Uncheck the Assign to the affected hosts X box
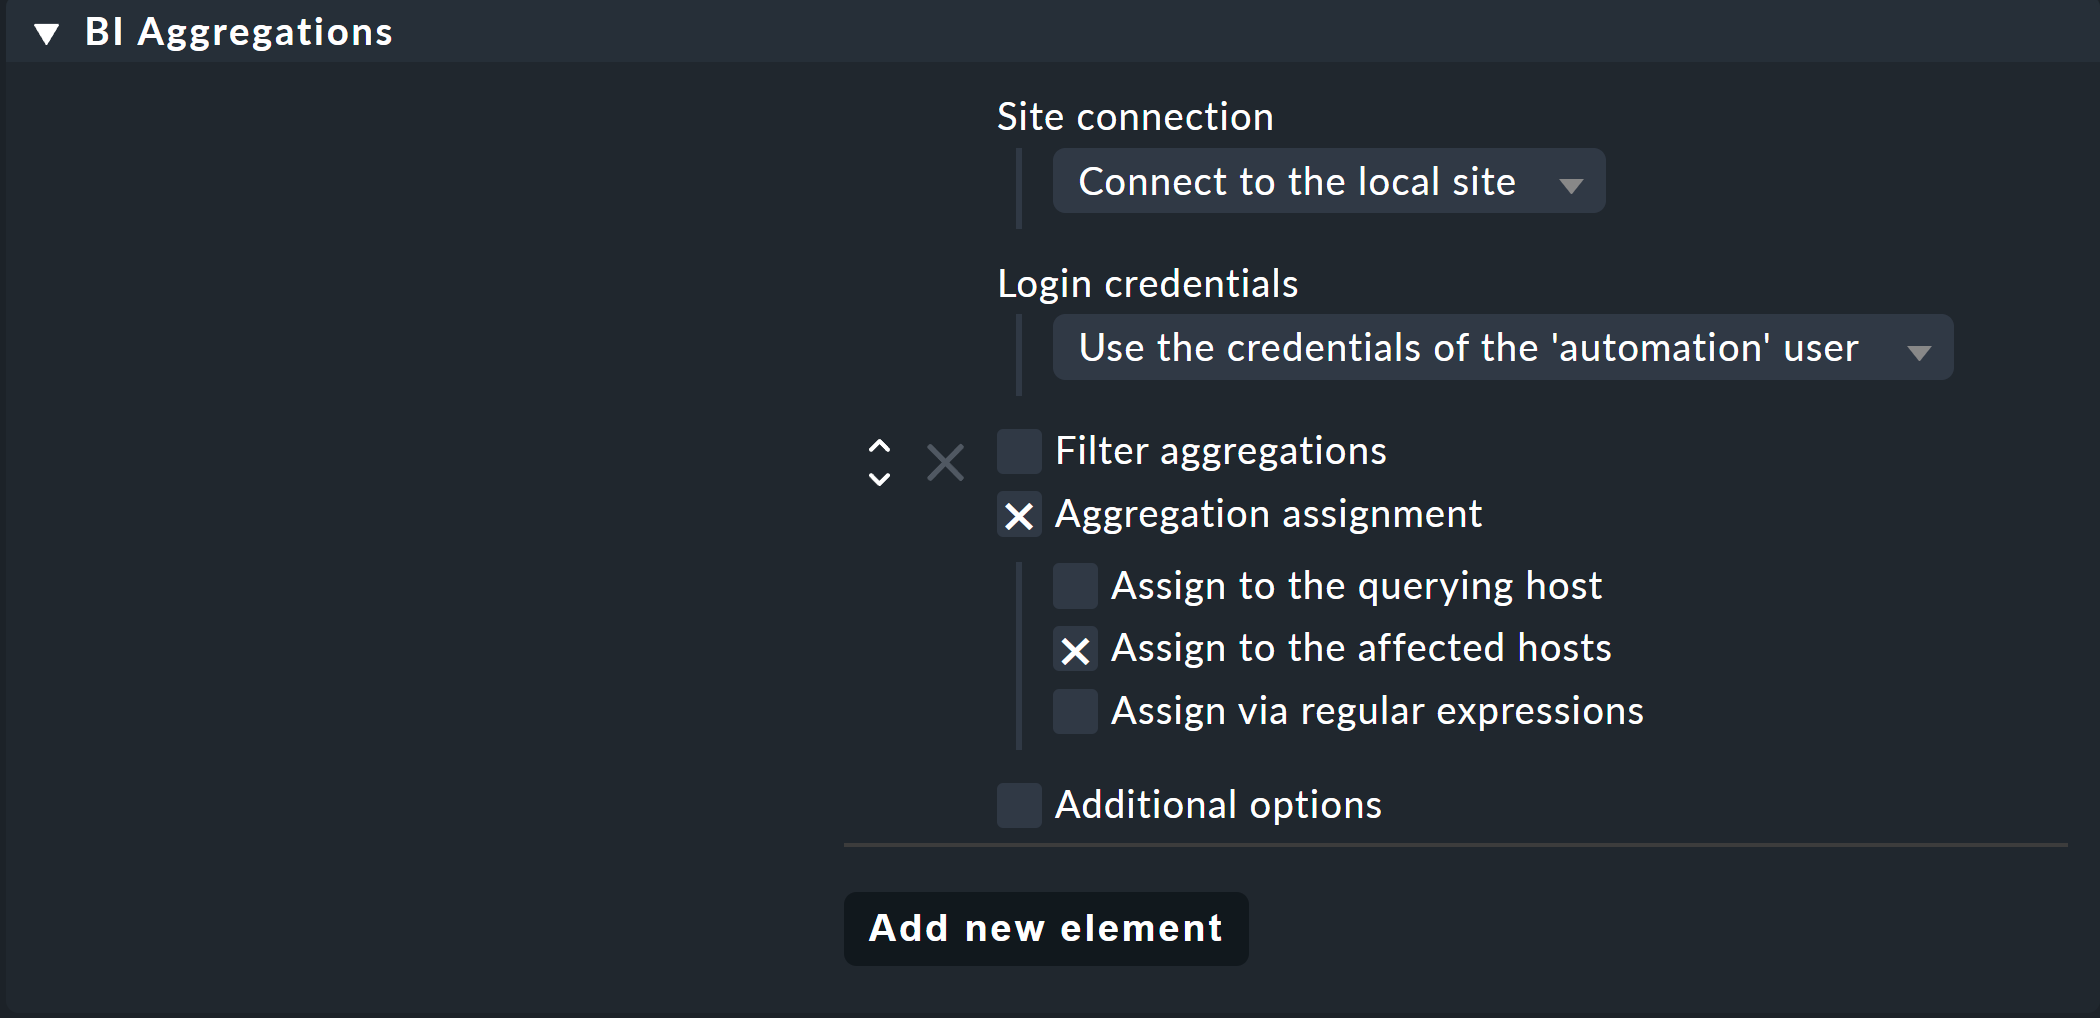This screenshot has width=2100, height=1018. tap(1075, 650)
